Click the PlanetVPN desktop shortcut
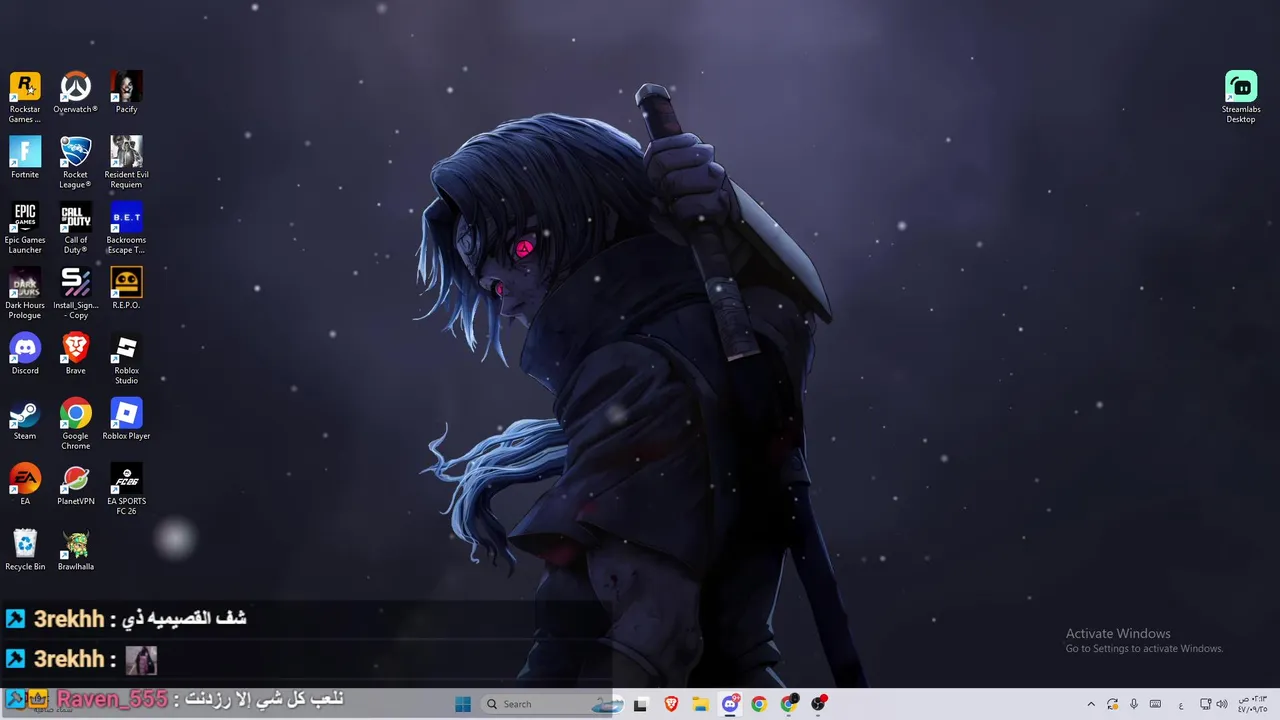Screen dimensions: 1280x720 (75, 484)
